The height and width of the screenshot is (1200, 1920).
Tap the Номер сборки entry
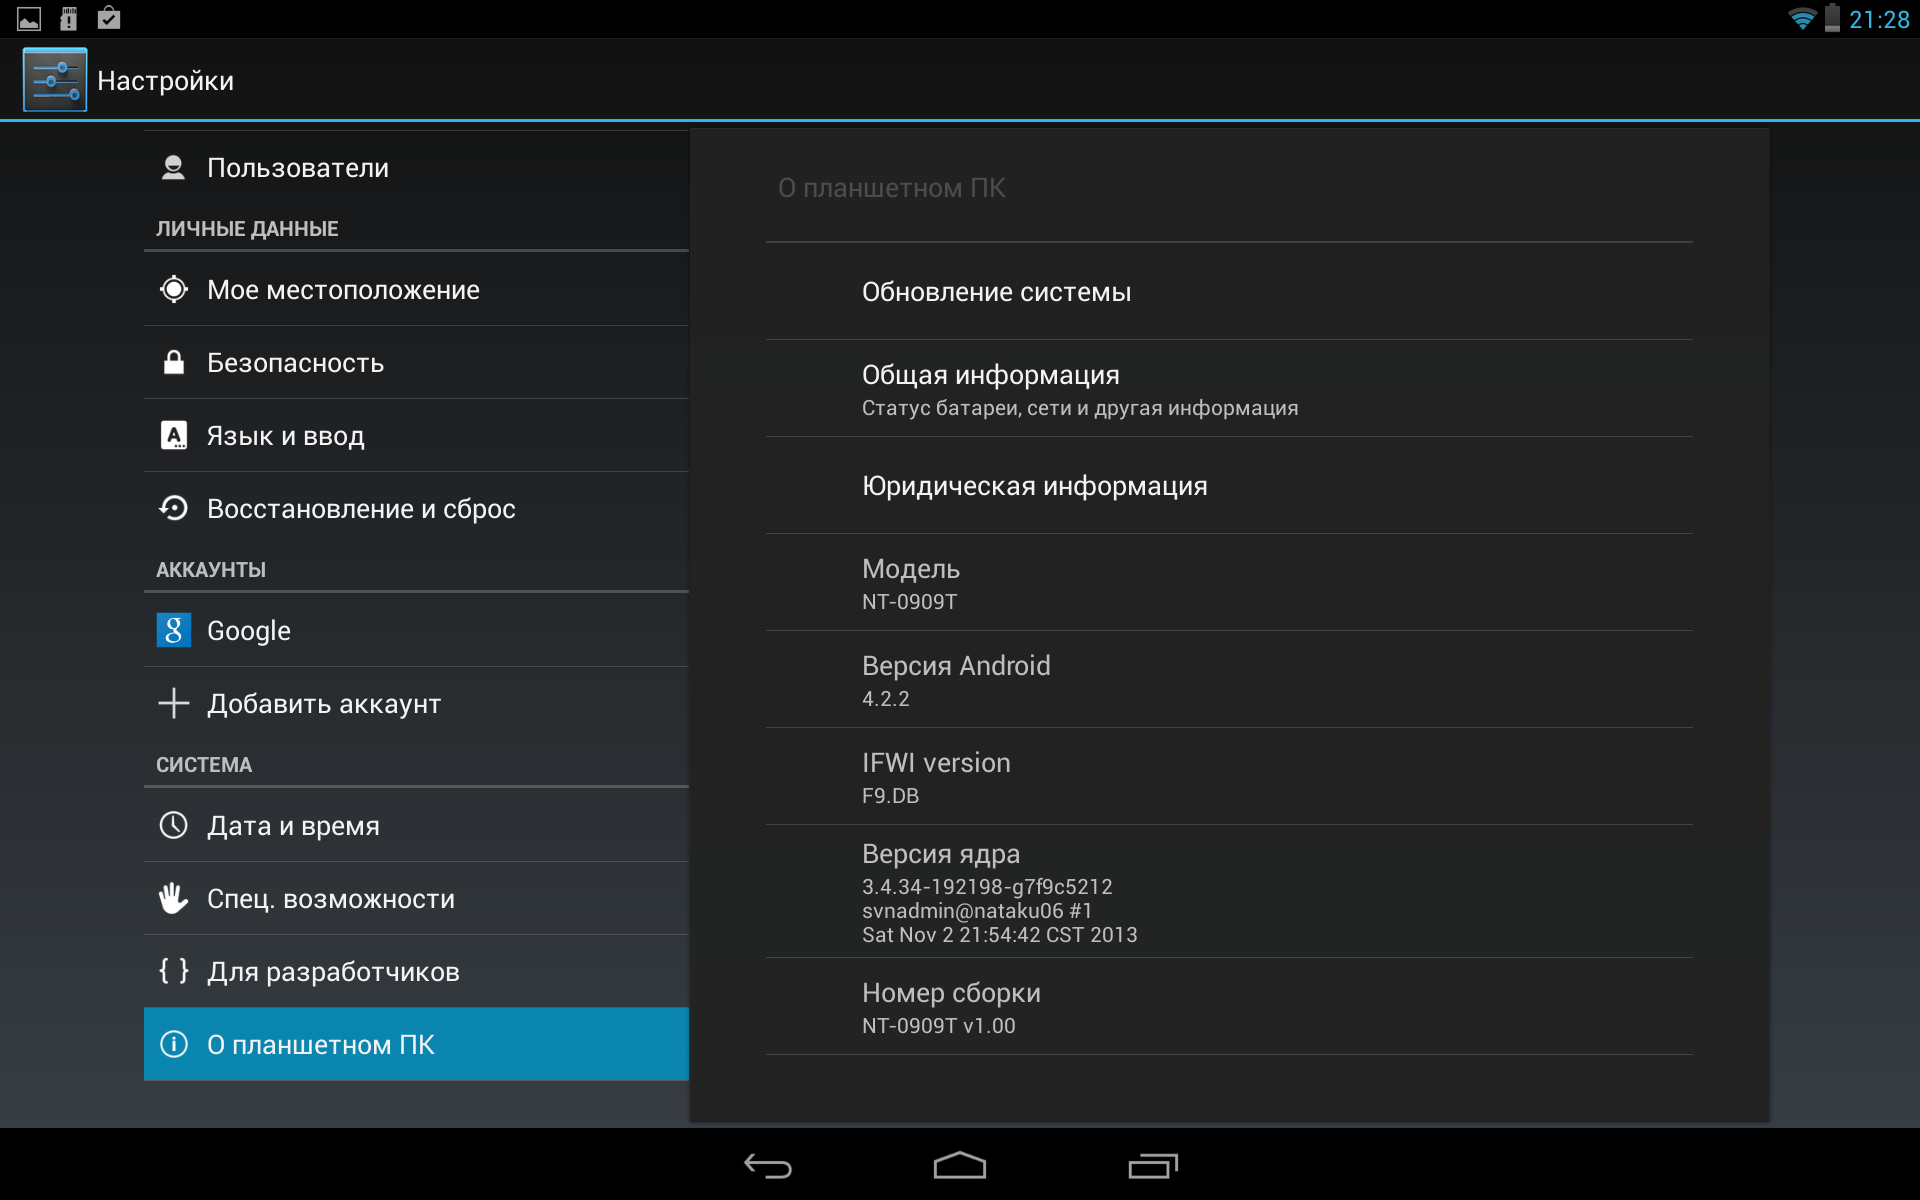[950, 1007]
